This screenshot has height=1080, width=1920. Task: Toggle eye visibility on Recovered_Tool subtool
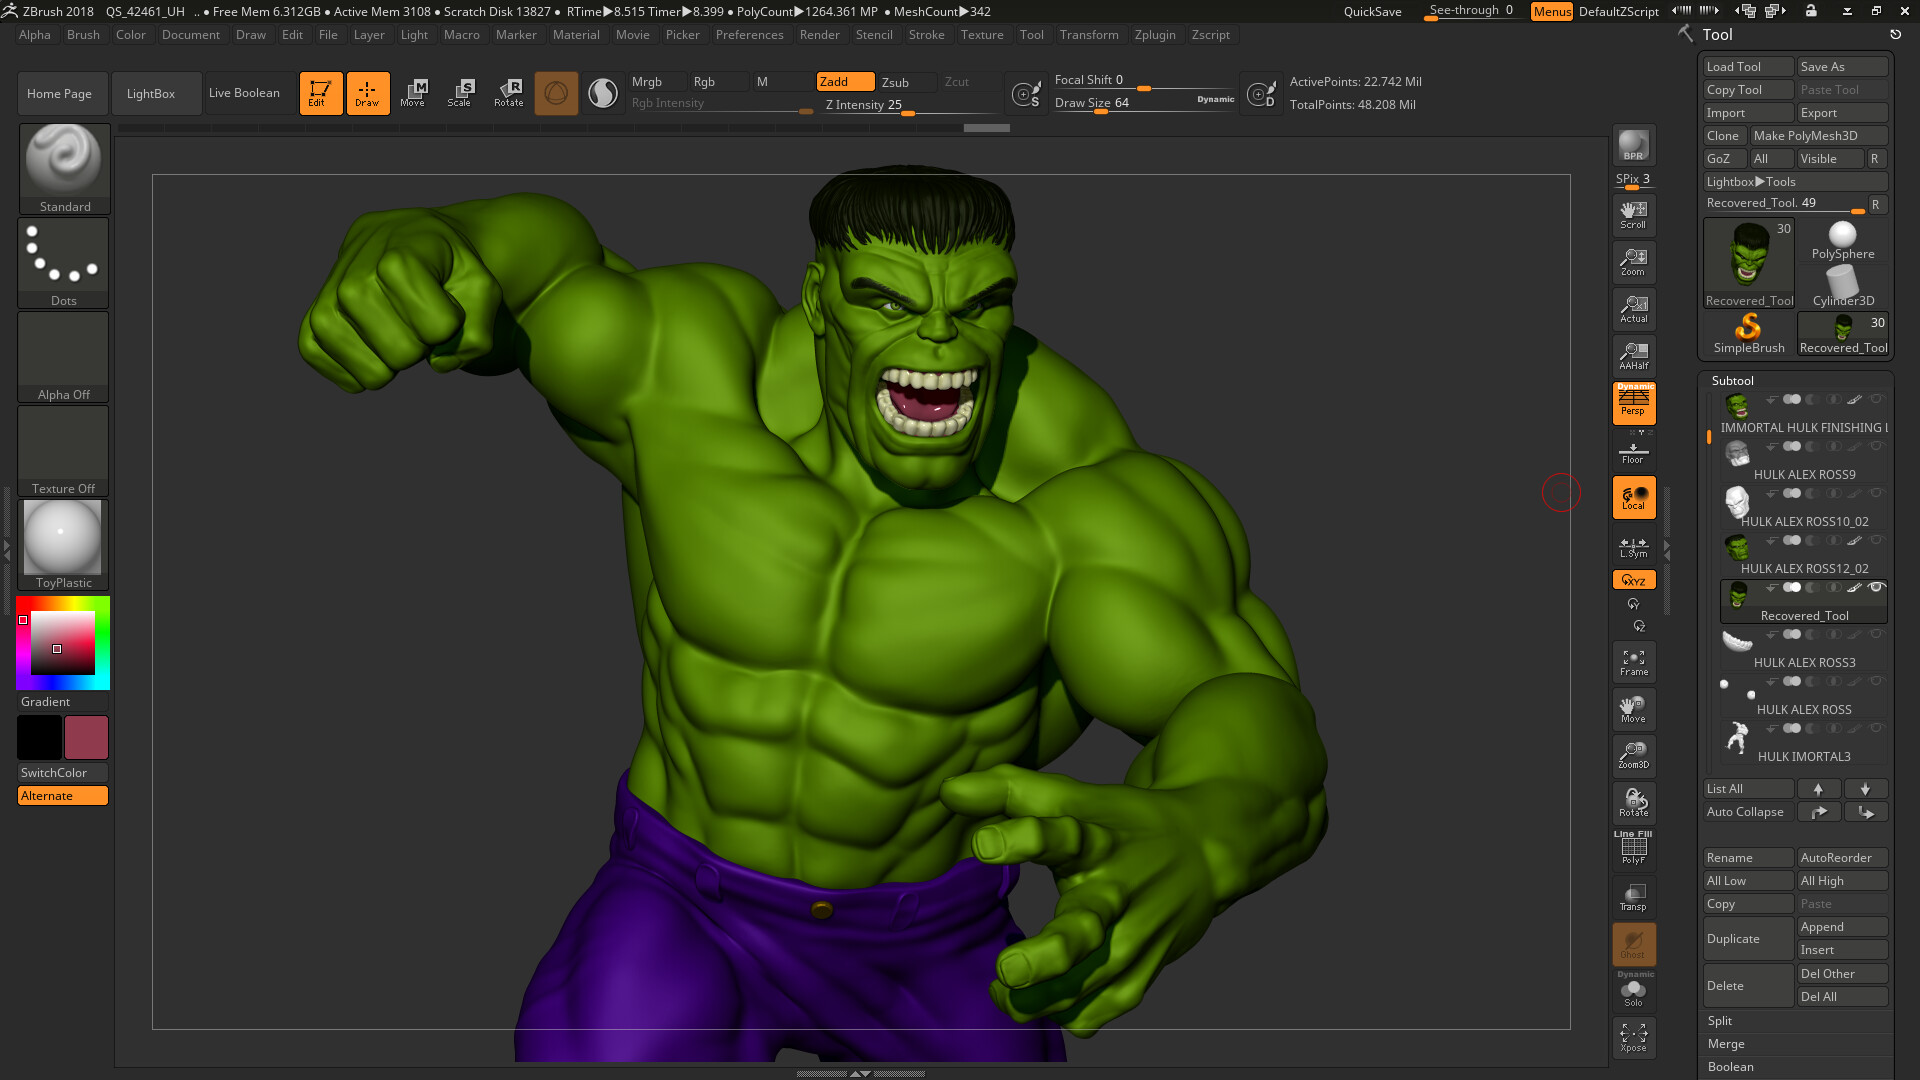click(1877, 588)
